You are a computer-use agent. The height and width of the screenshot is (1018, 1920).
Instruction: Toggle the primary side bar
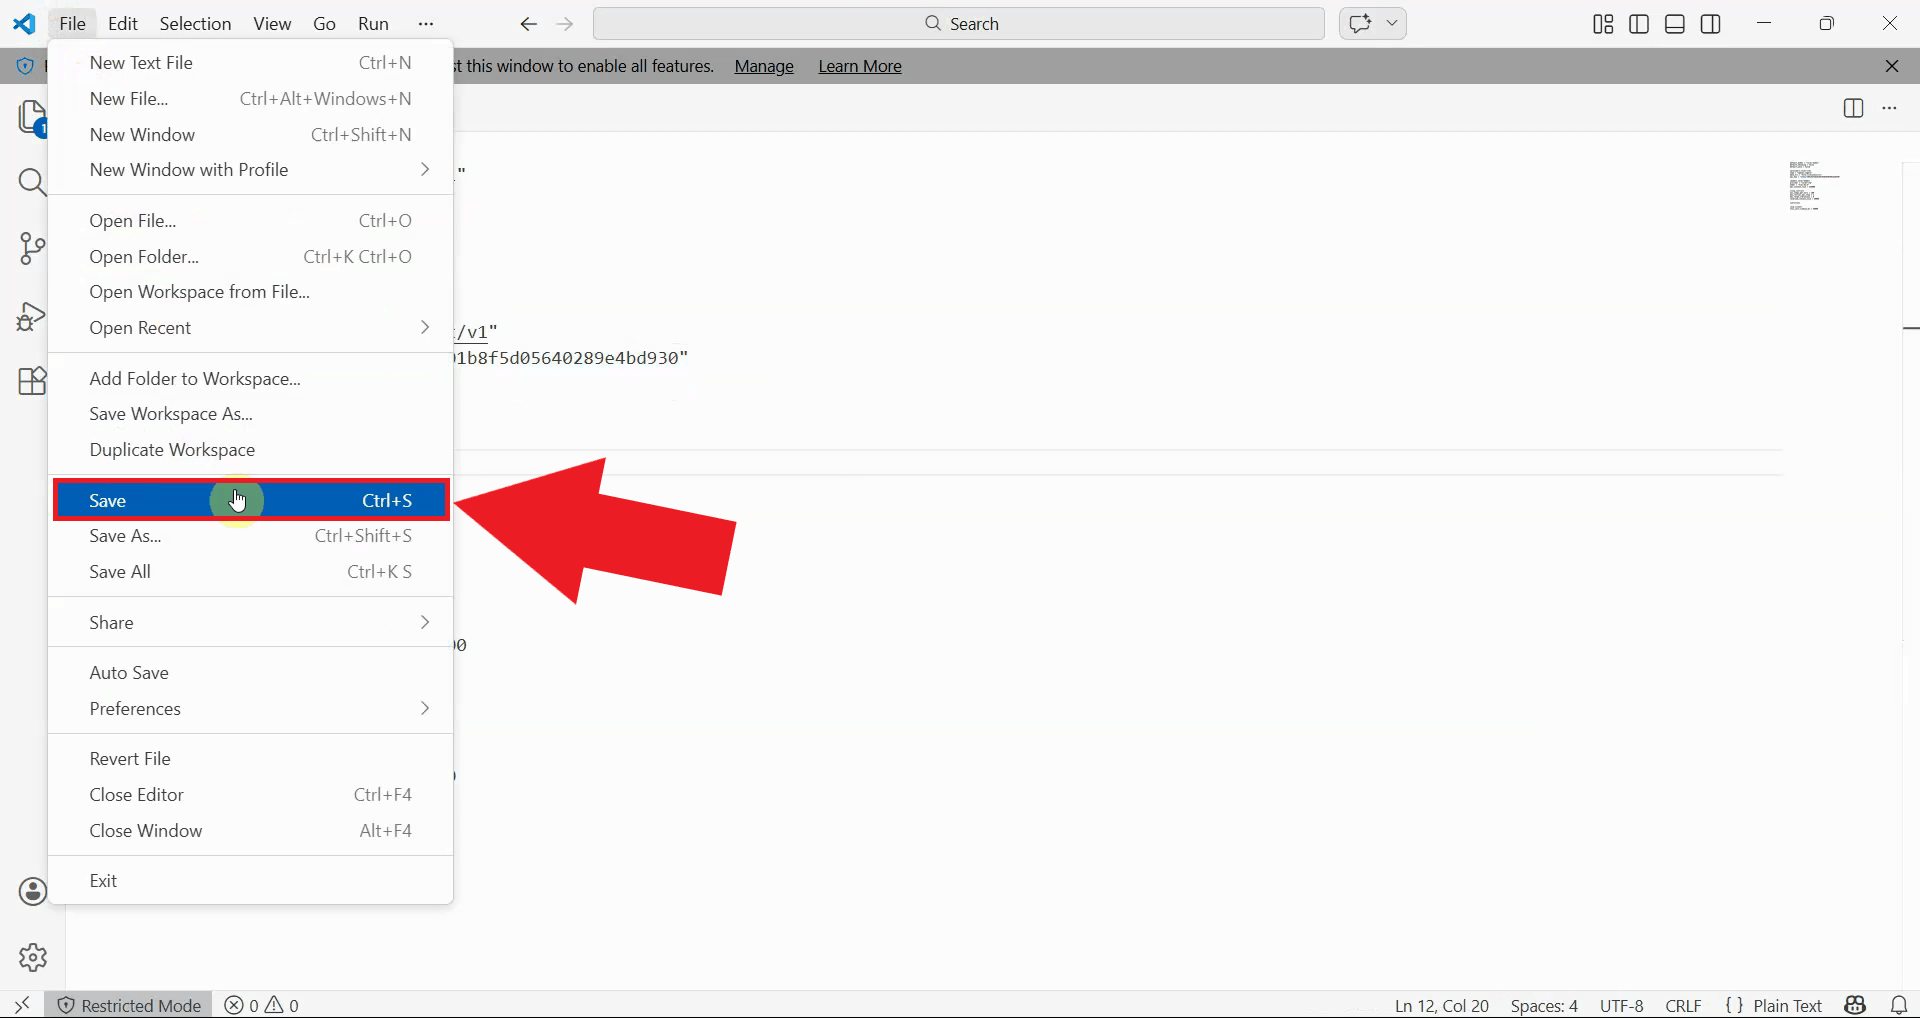1639,23
